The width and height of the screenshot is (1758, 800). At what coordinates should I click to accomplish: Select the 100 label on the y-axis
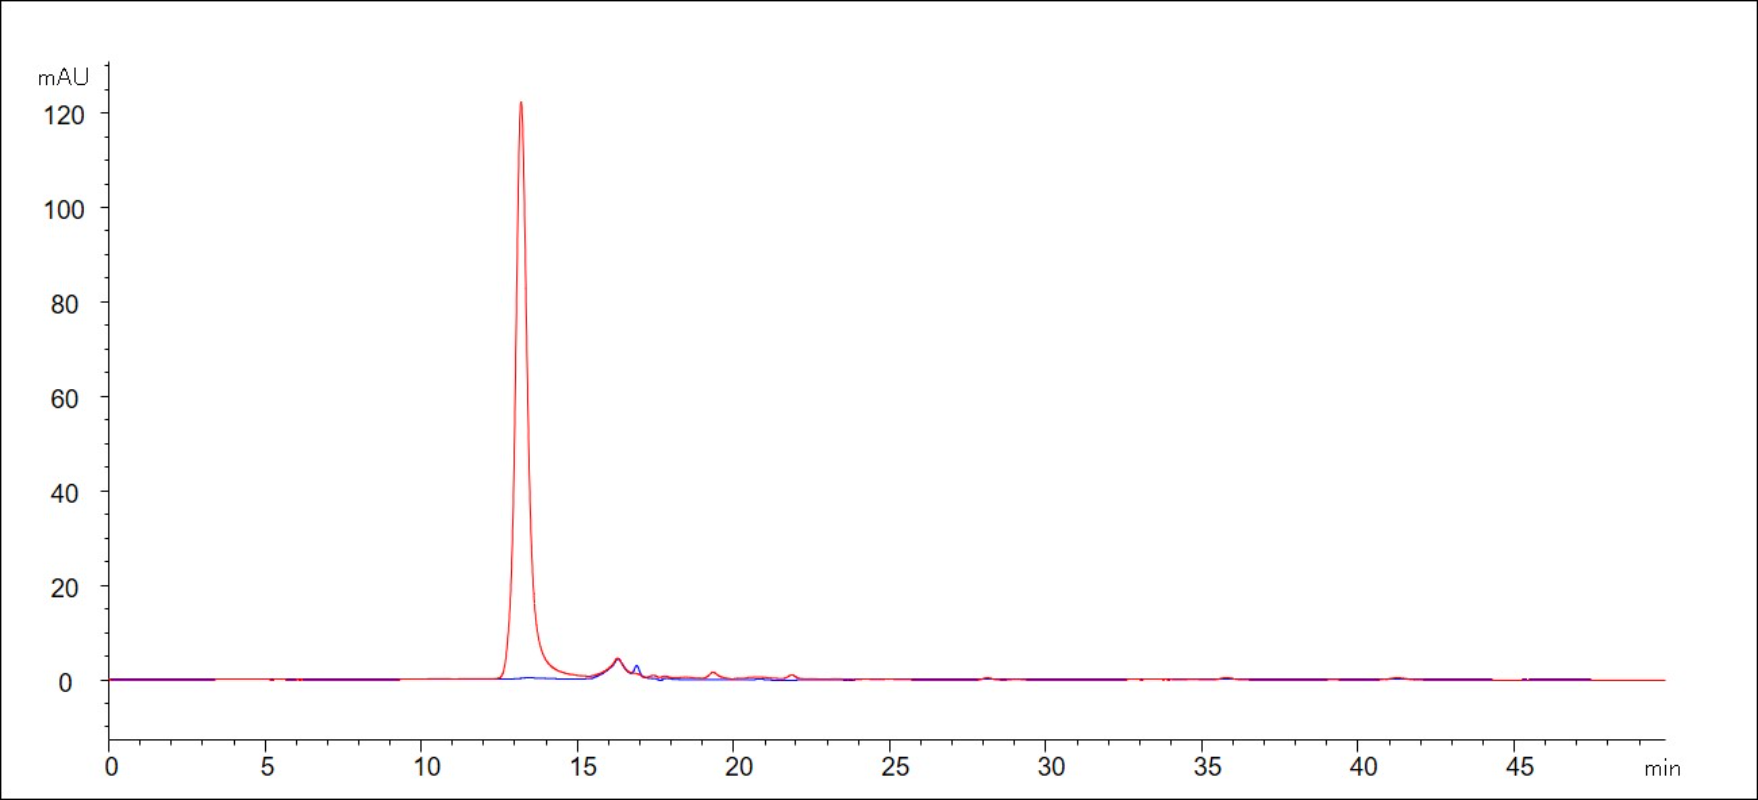(x=64, y=210)
